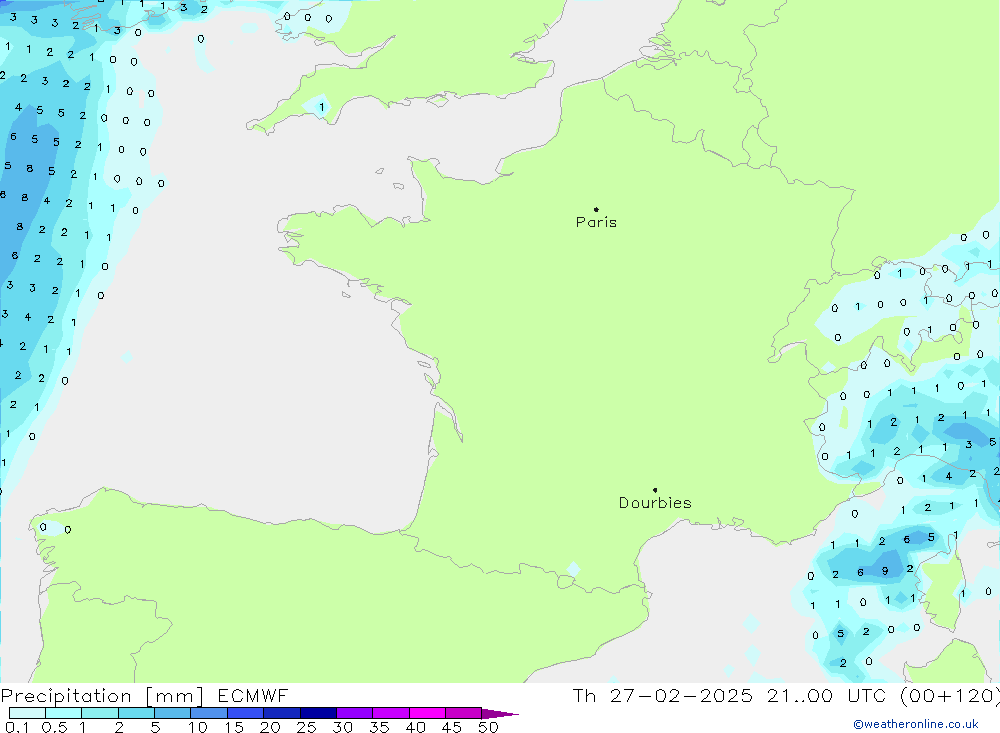1000x733 pixels.
Task: Click the Precipitation [mm] title text
Action: 102,696
